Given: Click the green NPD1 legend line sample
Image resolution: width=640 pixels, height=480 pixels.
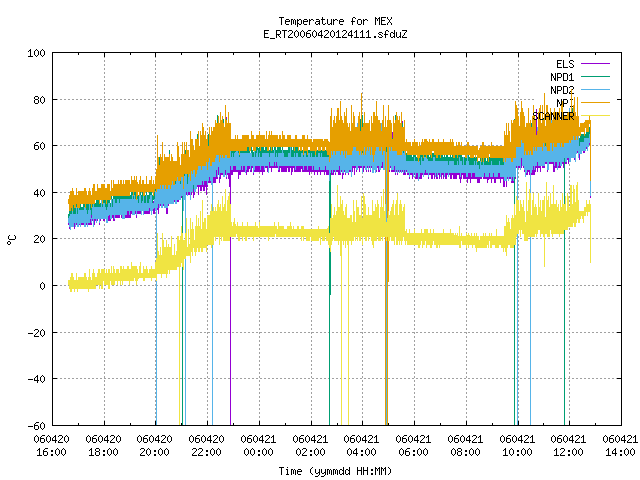Looking at the screenshot, I should point(596,76).
